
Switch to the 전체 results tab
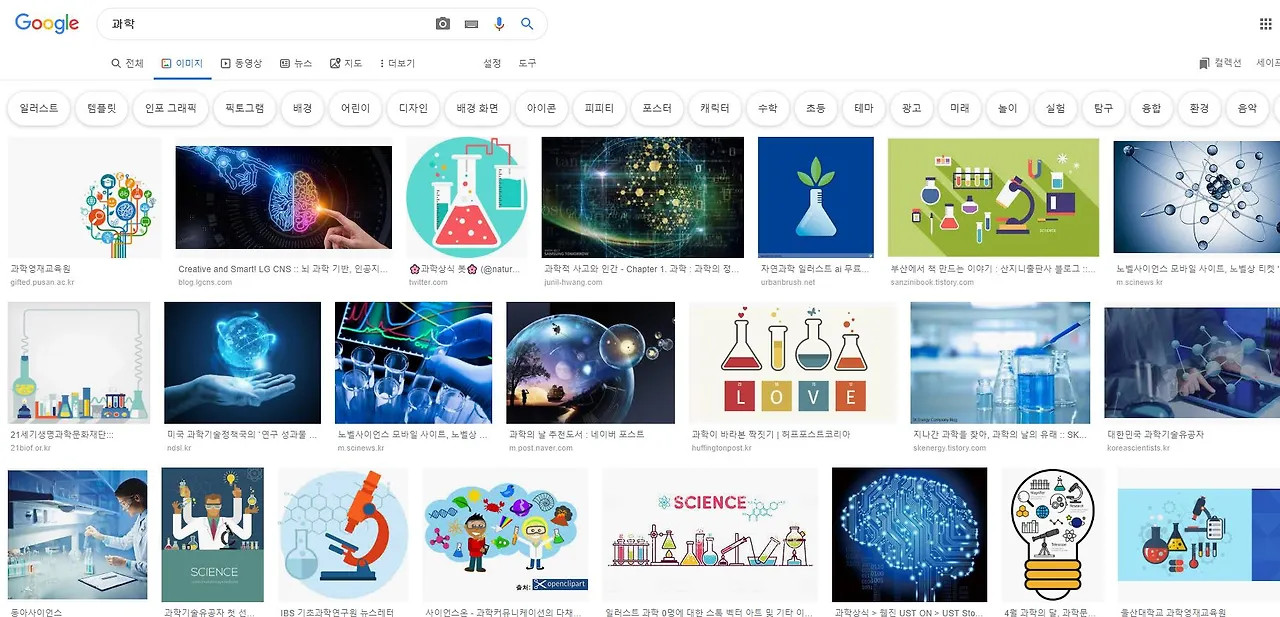[x=127, y=63]
